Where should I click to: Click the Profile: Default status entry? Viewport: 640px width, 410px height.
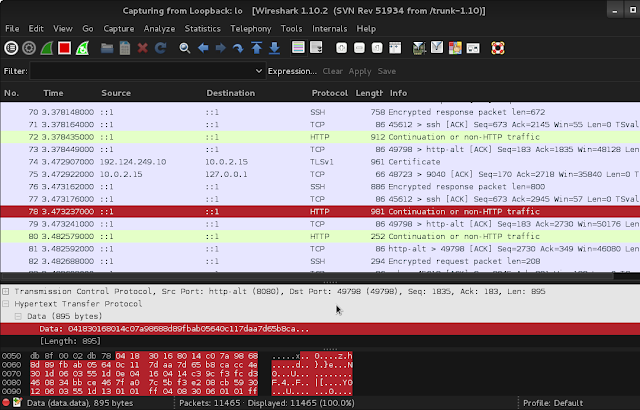(553, 403)
